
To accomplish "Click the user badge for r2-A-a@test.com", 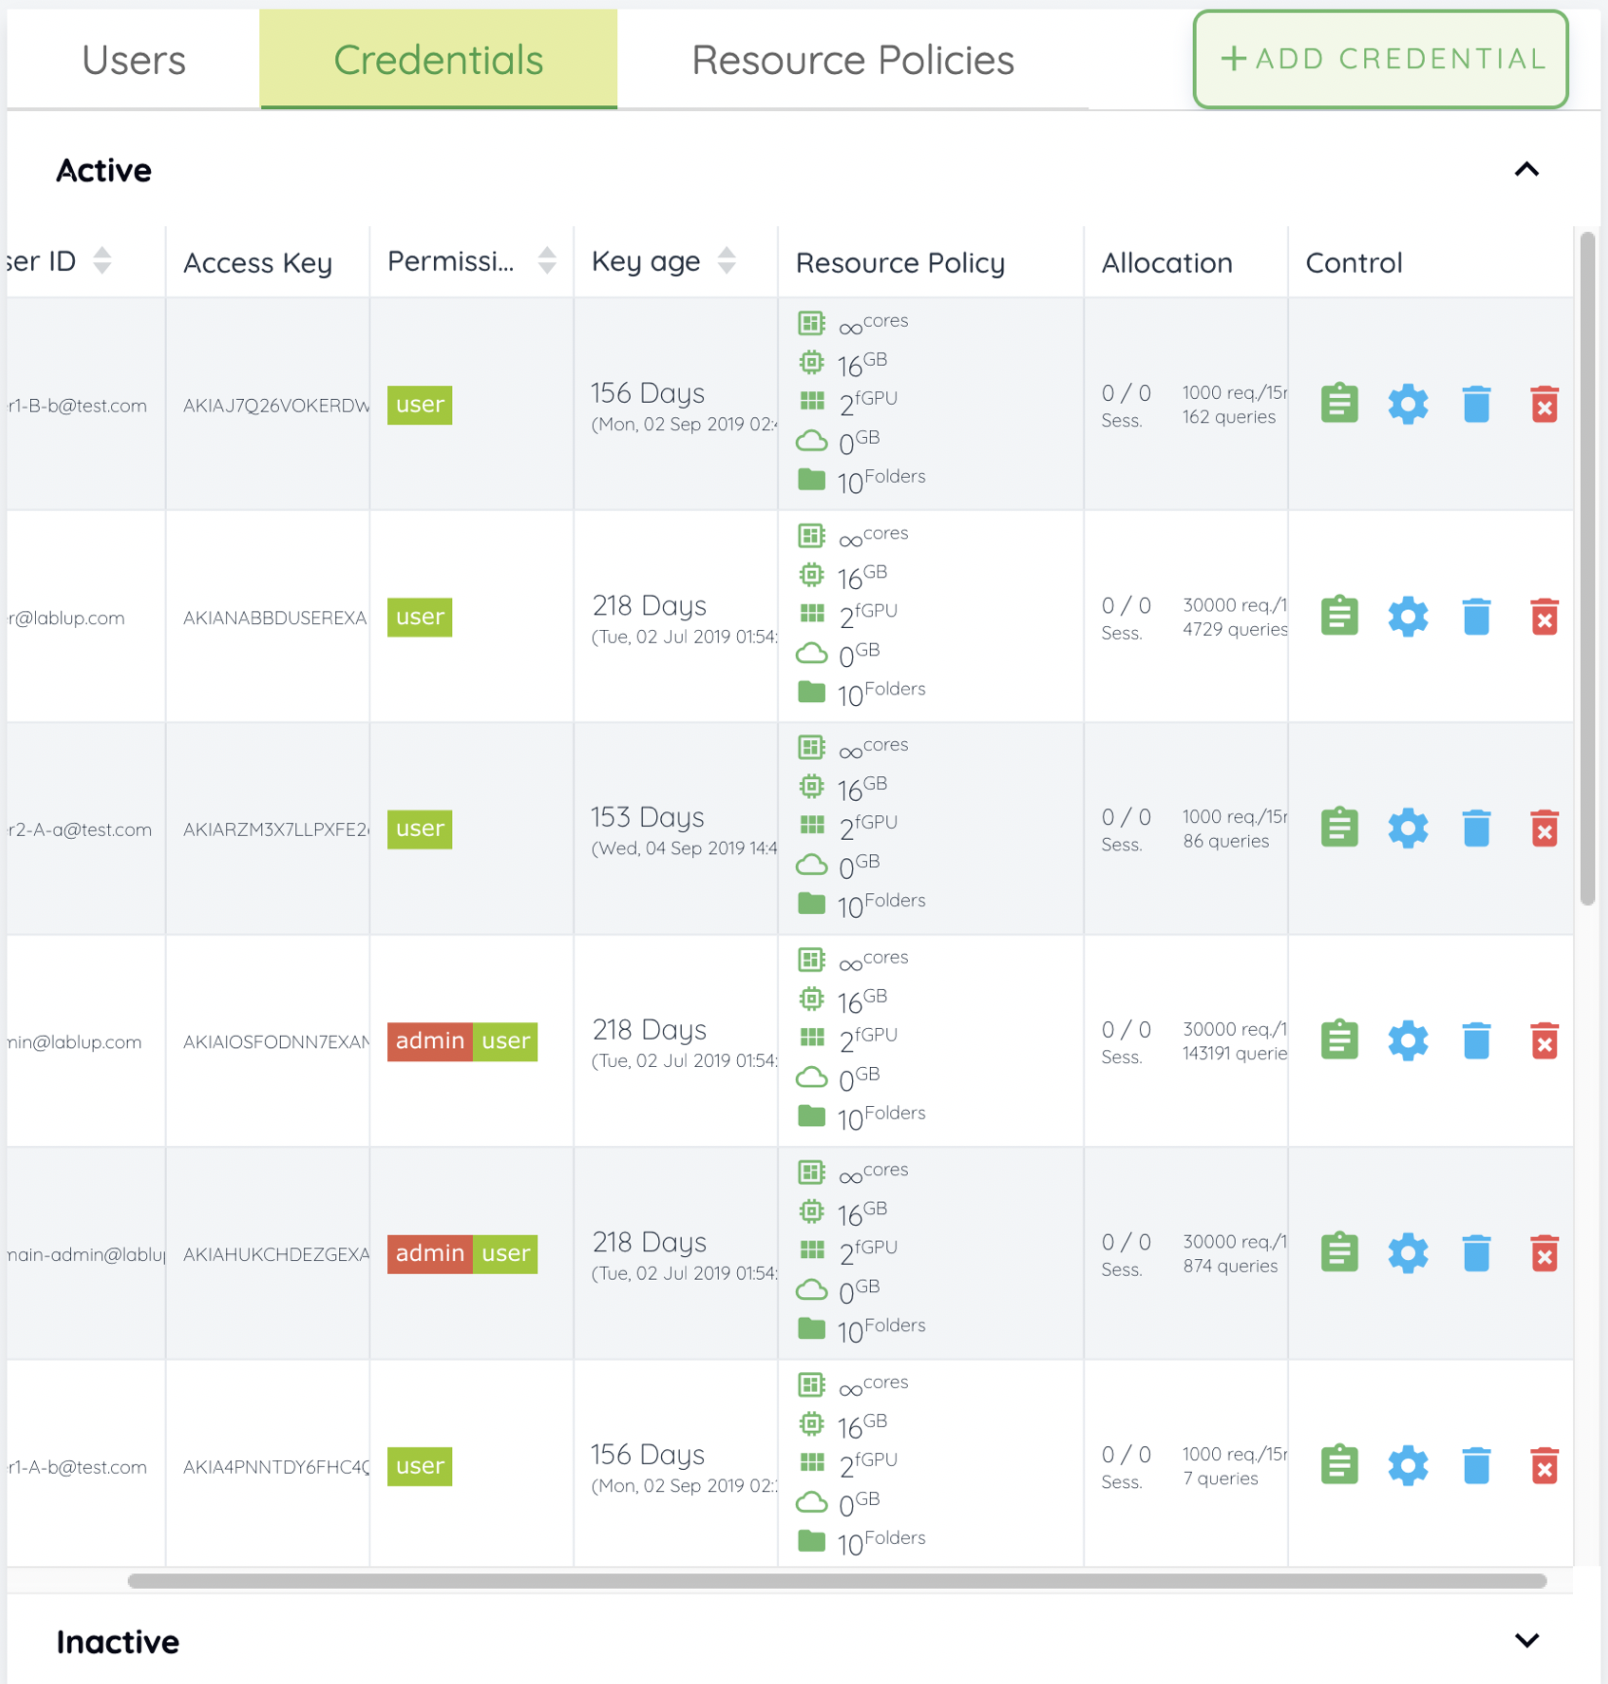I will [x=420, y=829].
